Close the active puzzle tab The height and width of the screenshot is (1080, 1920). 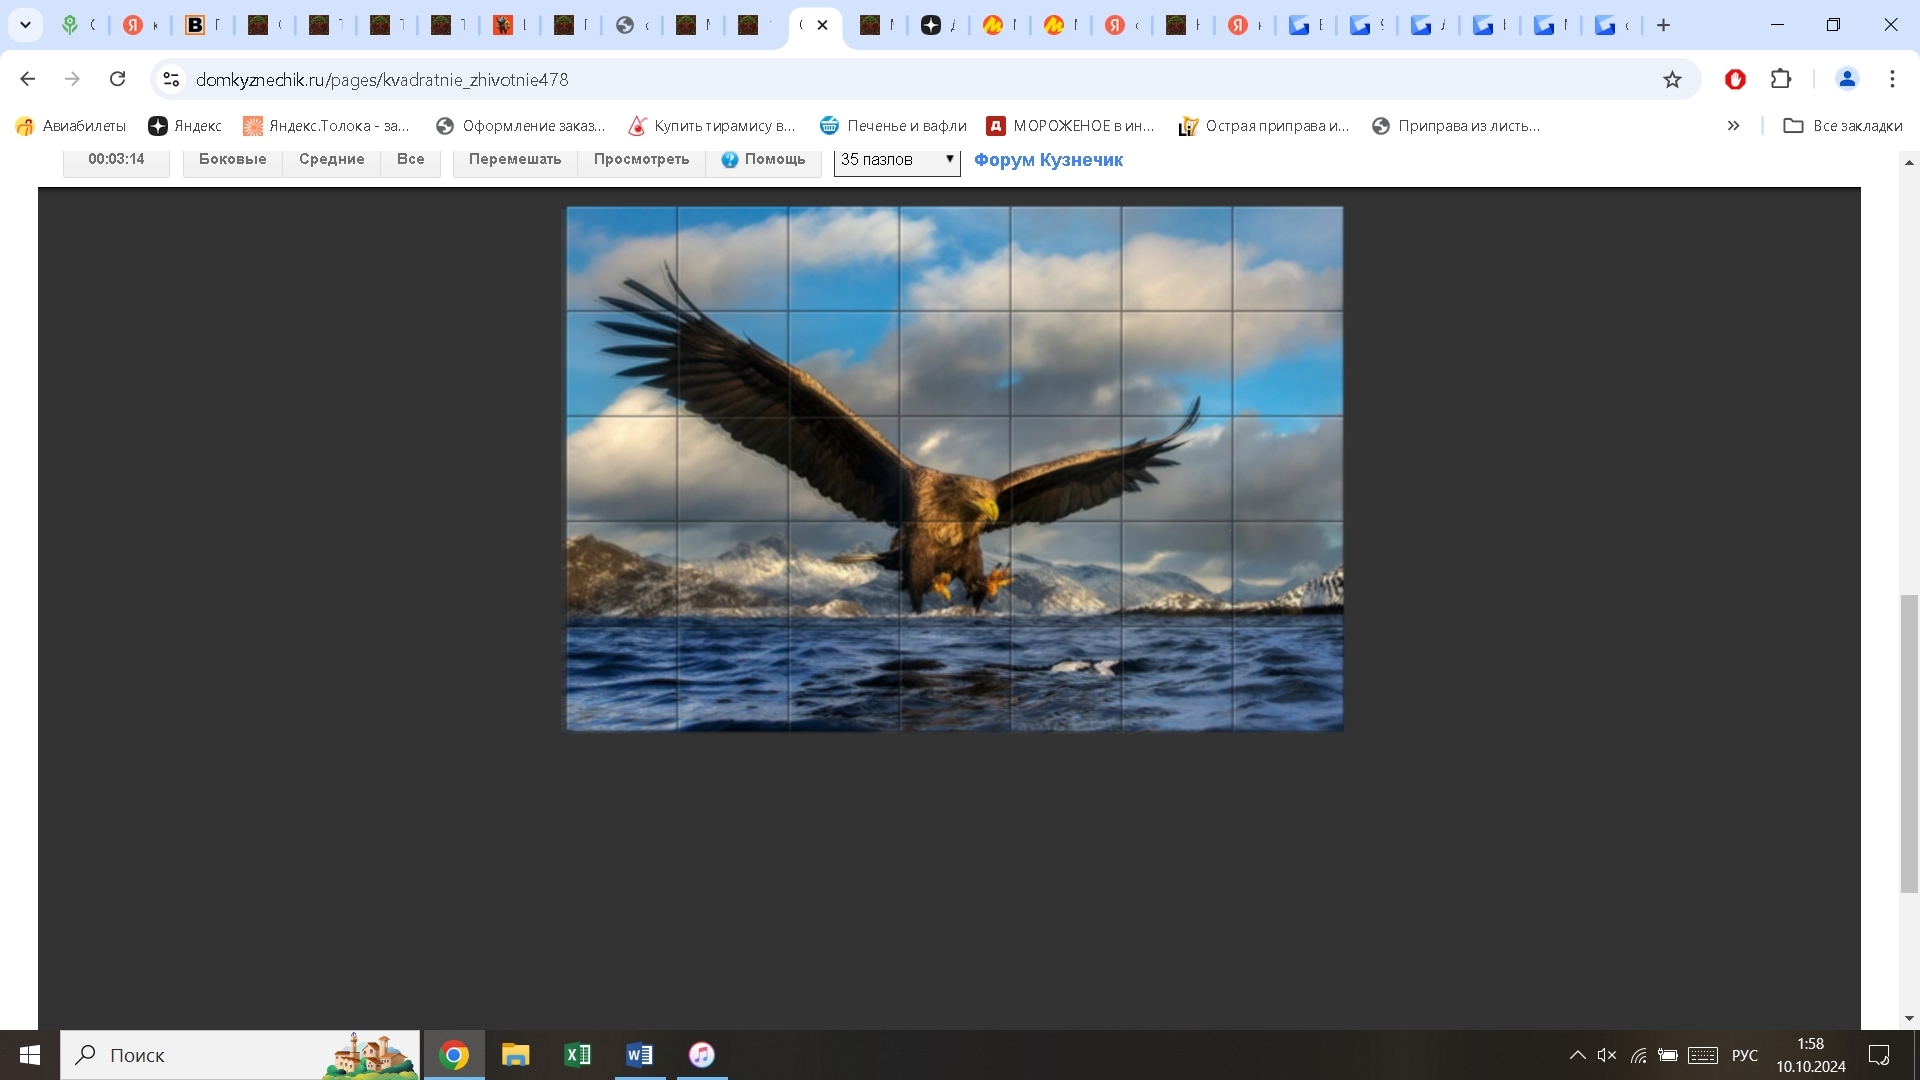[822, 25]
